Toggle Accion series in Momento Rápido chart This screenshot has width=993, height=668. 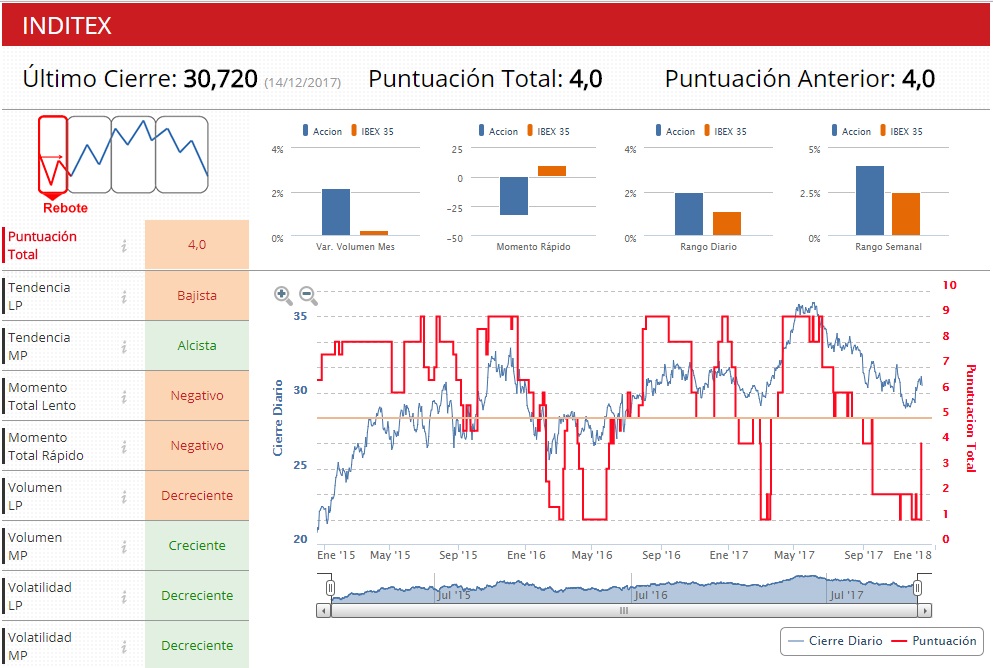tap(499, 131)
